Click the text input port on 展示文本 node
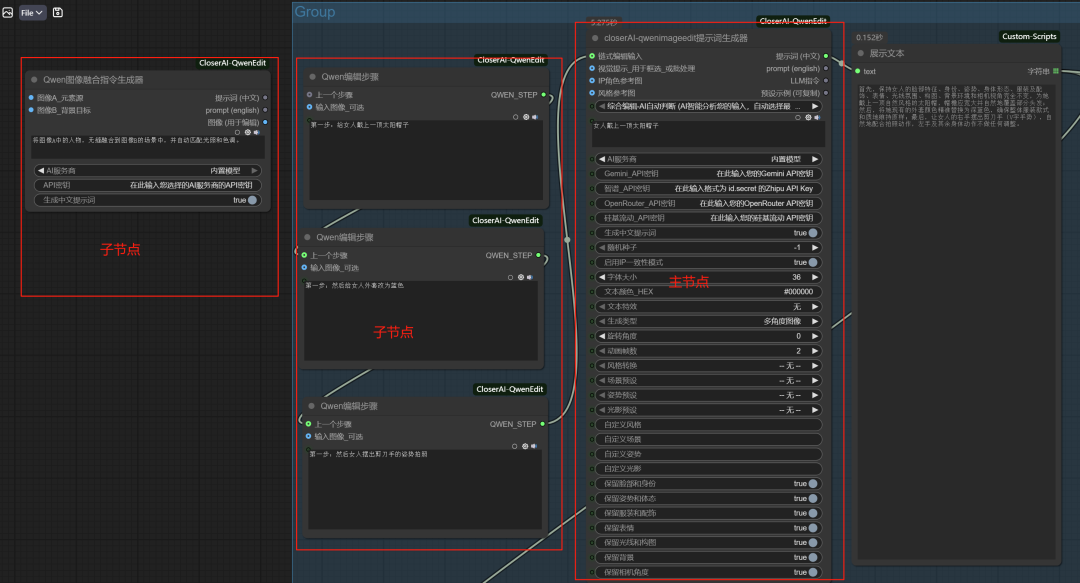The height and width of the screenshot is (583, 1080). click(858, 71)
